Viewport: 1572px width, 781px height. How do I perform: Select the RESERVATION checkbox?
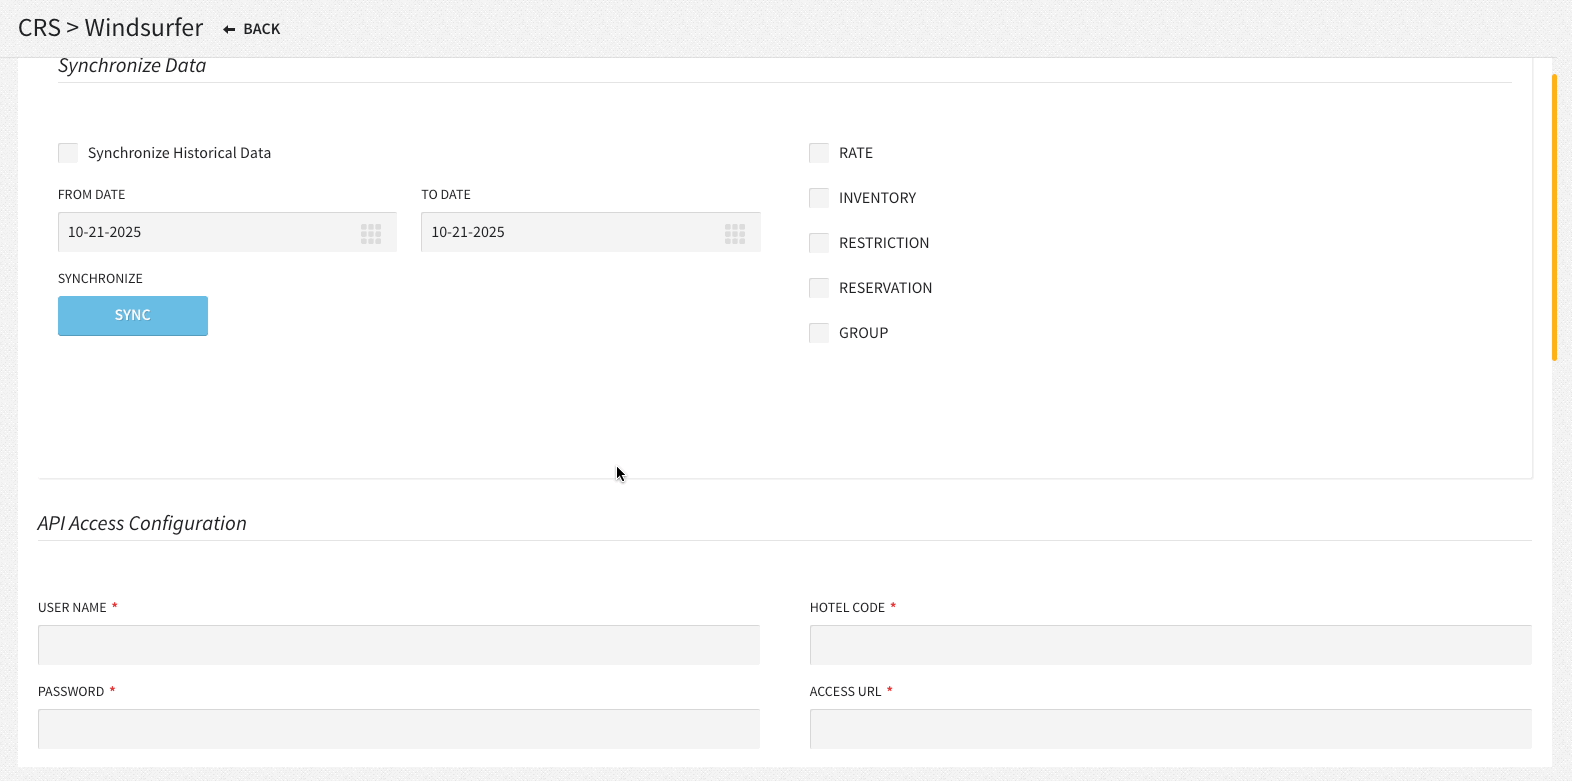[x=819, y=288]
